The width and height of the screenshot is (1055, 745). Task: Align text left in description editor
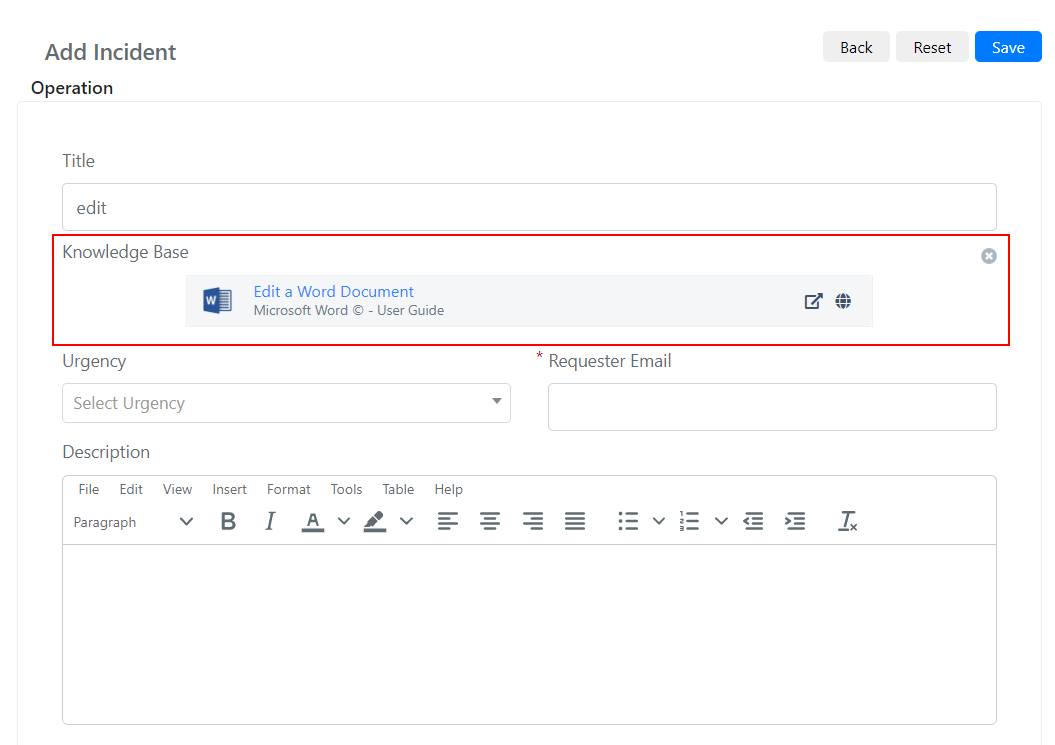click(x=447, y=522)
